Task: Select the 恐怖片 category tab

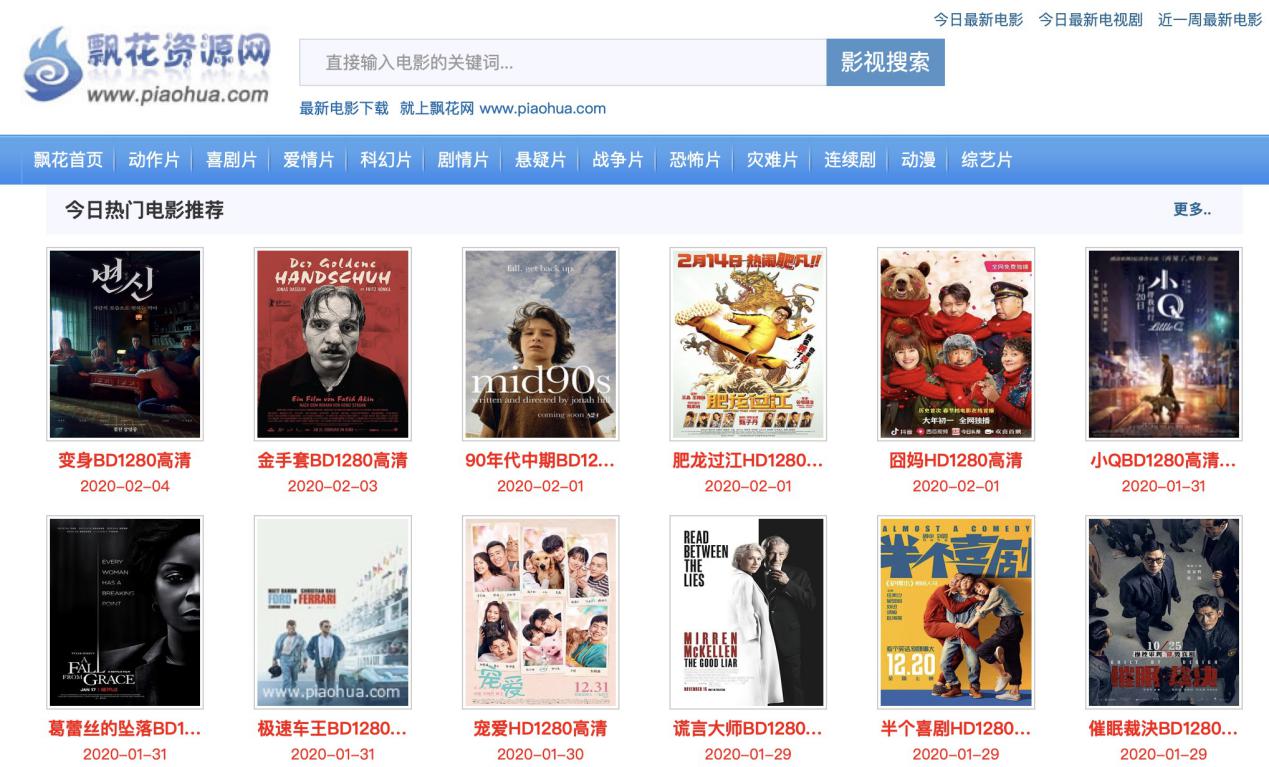Action: [695, 160]
